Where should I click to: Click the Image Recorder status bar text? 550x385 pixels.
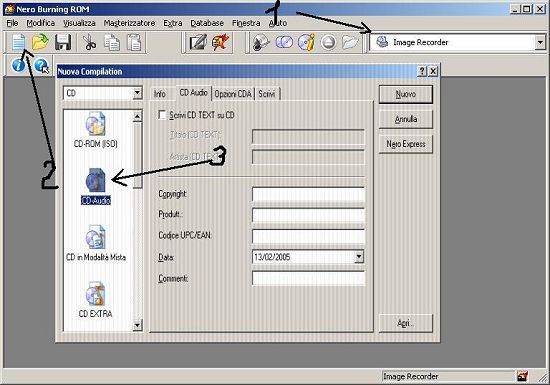tap(411, 376)
